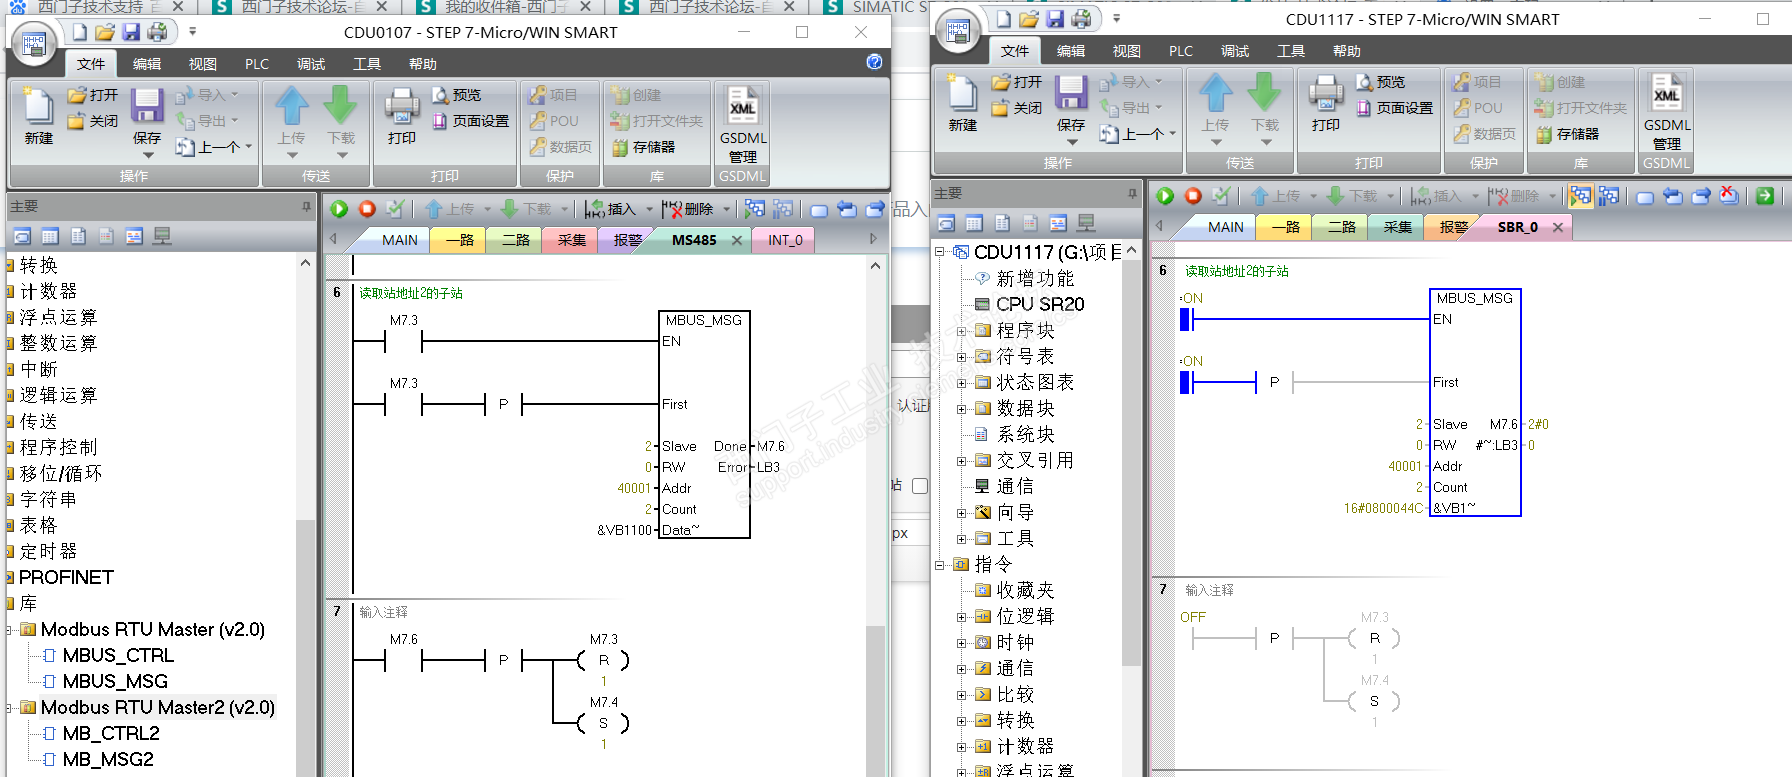
Task: Click Save (保存) icon in CDU0107 window
Action: click(147, 106)
